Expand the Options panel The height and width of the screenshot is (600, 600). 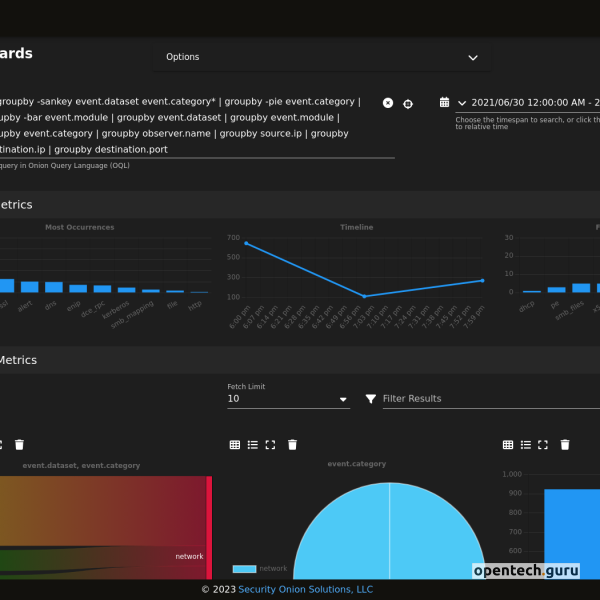tap(473, 57)
